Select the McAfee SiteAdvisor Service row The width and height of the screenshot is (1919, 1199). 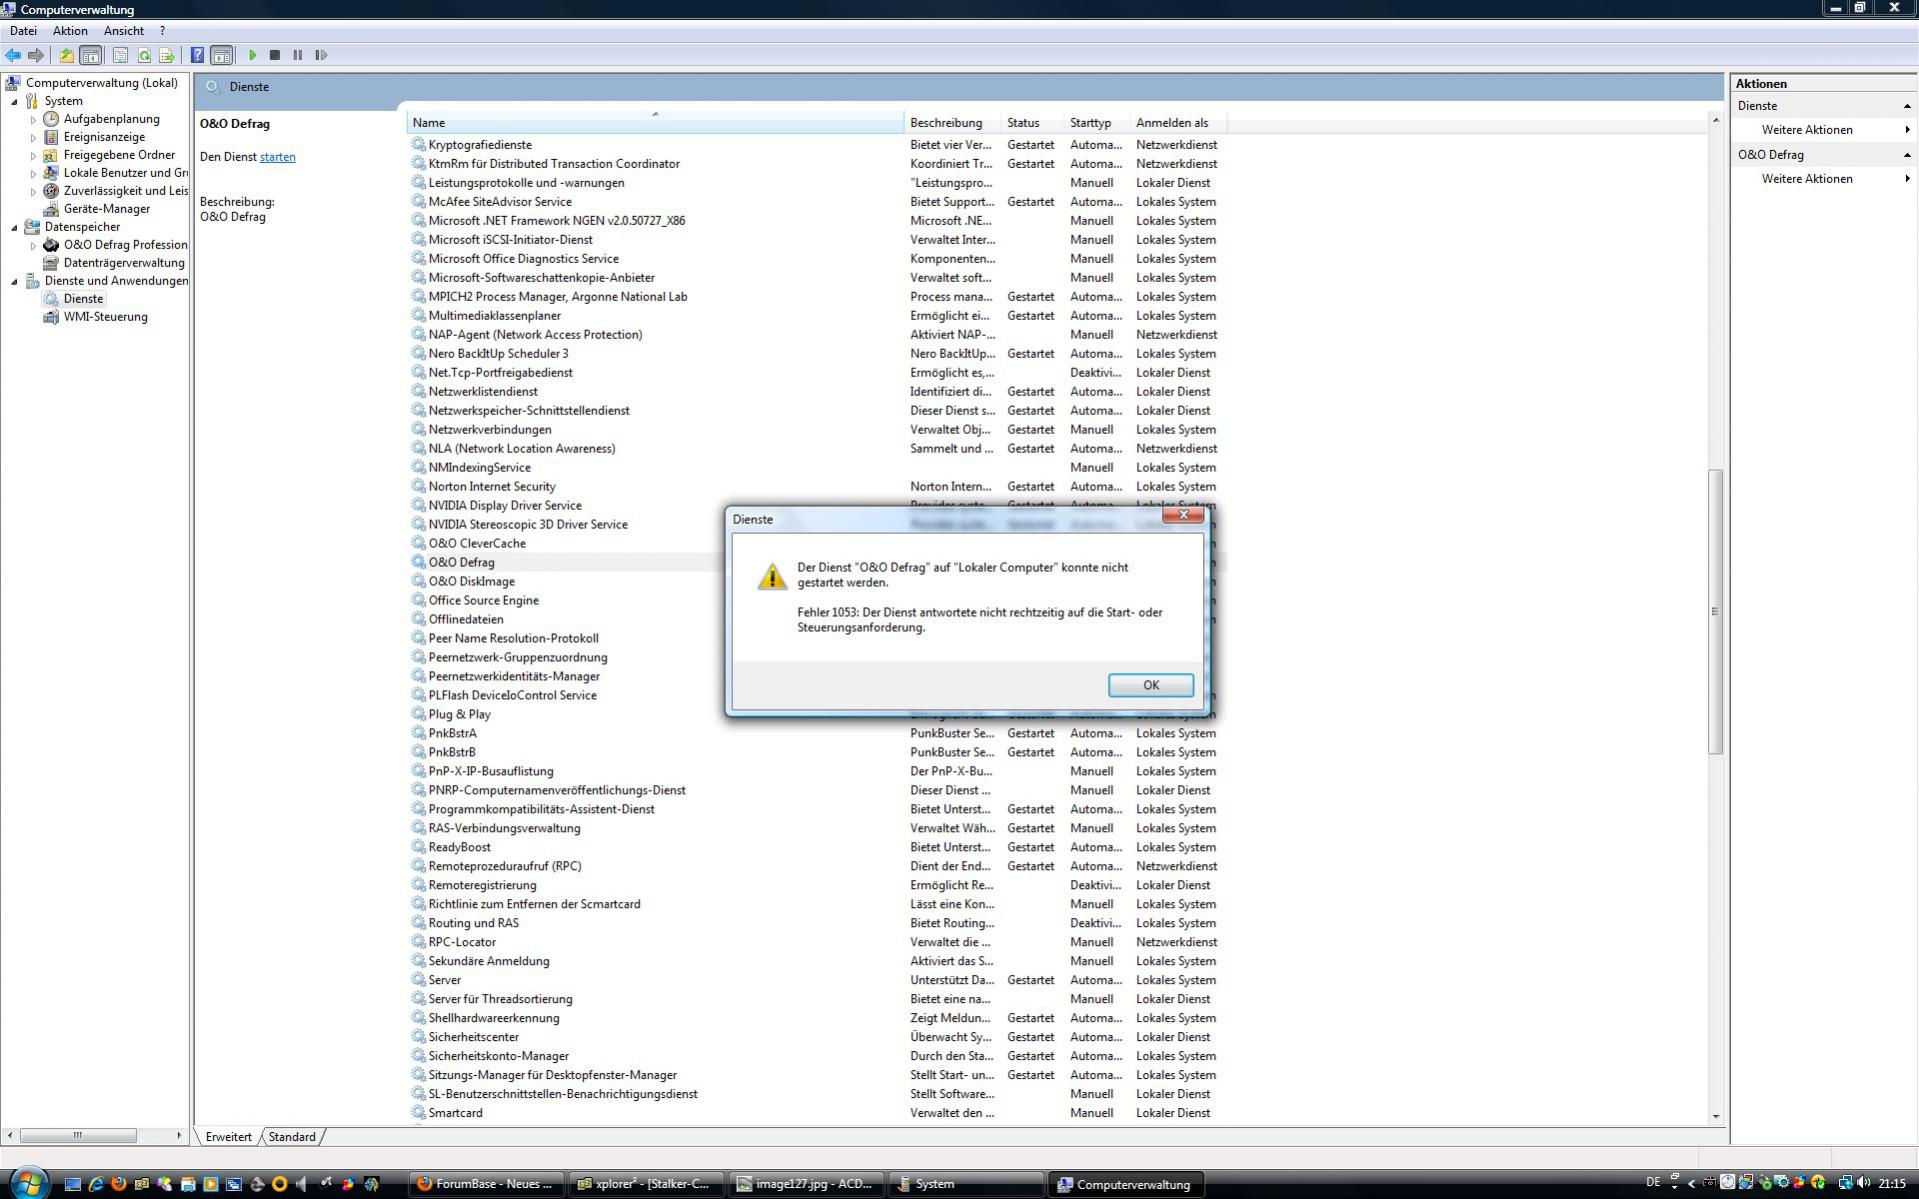pyautogui.click(x=815, y=202)
